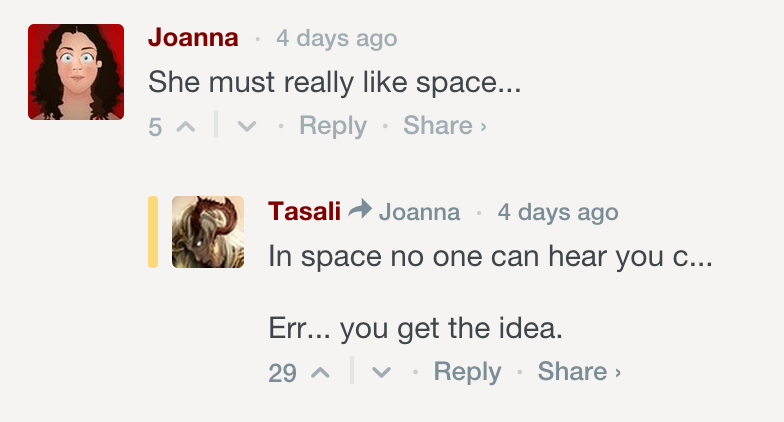Expand Share options on Joanna's comment
This screenshot has width=784, height=422.
(444, 126)
